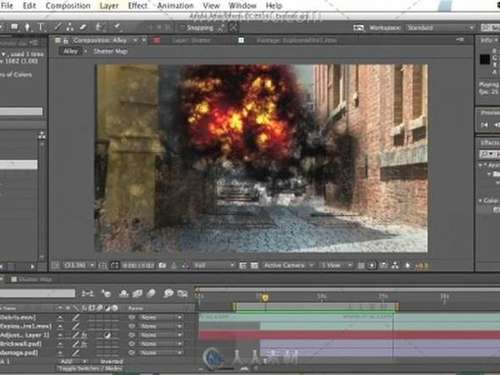Select the Puppet Pin tool

117,27
